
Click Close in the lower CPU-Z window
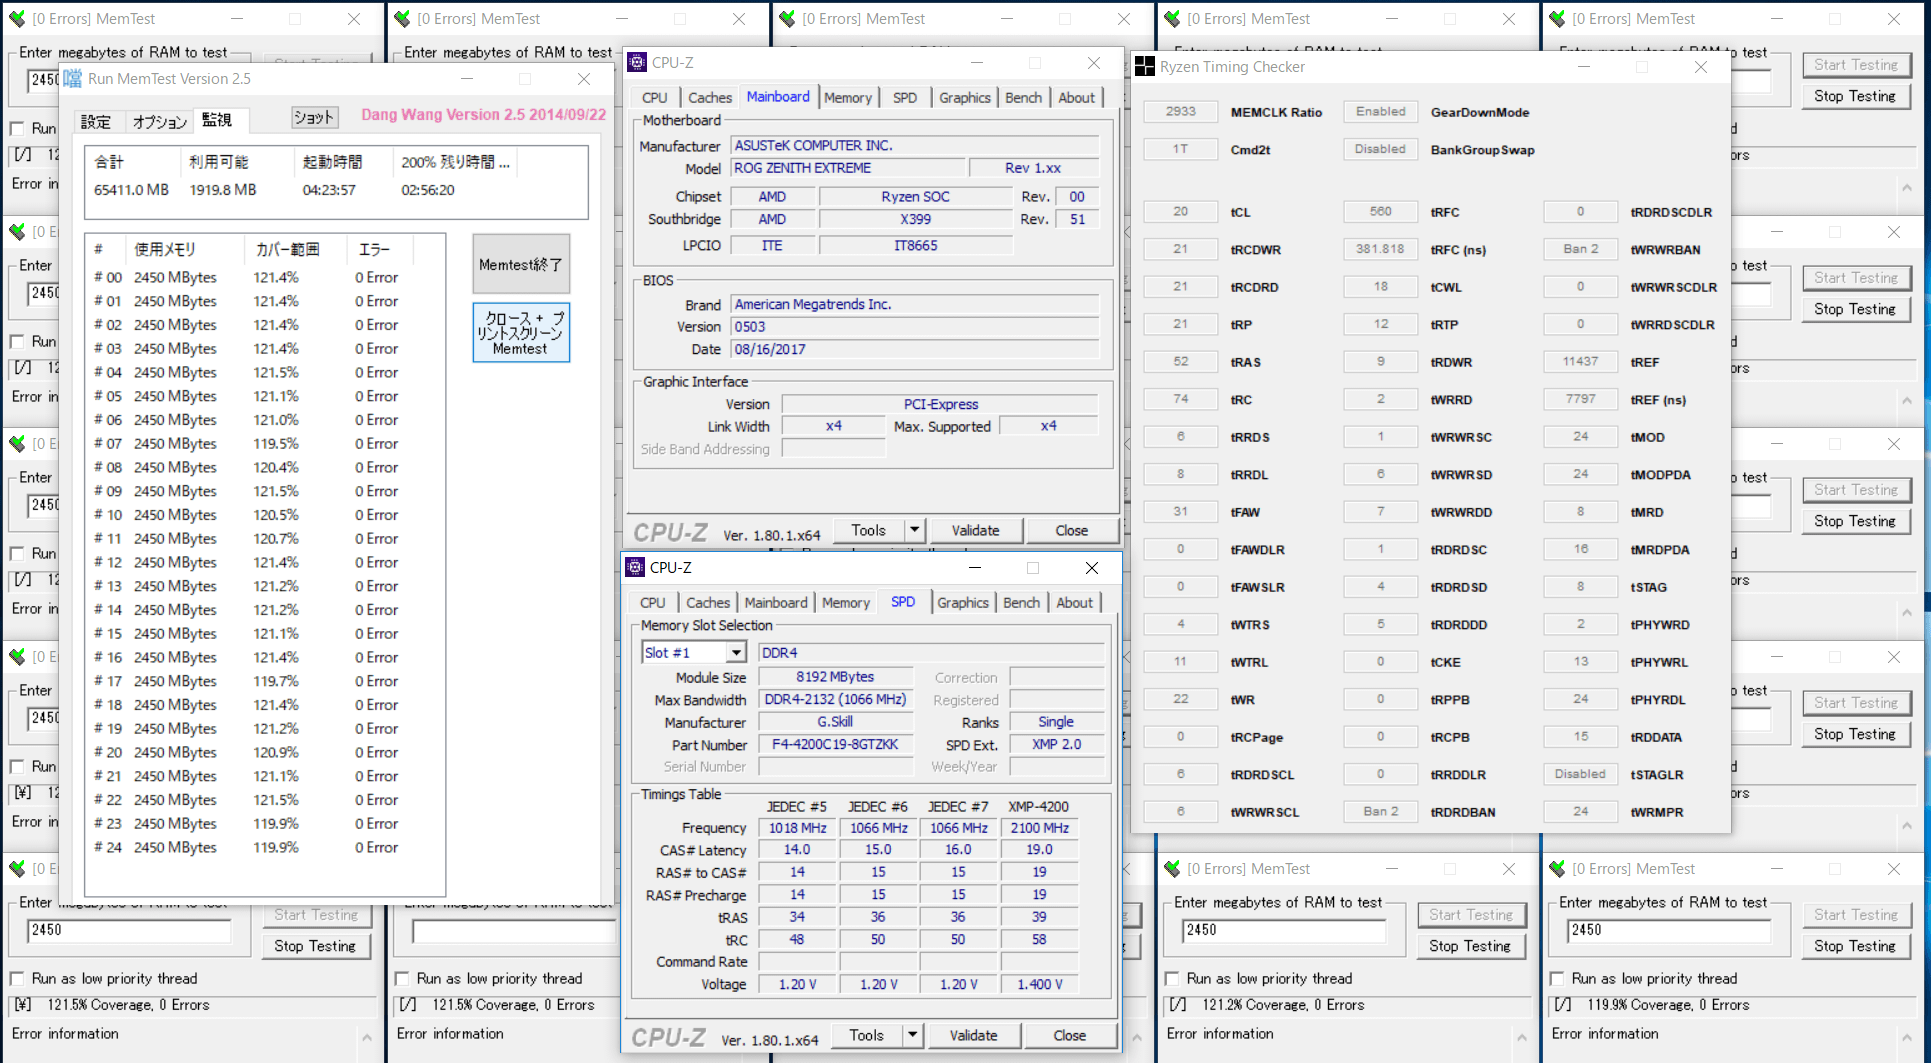pyautogui.click(x=1069, y=1035)
